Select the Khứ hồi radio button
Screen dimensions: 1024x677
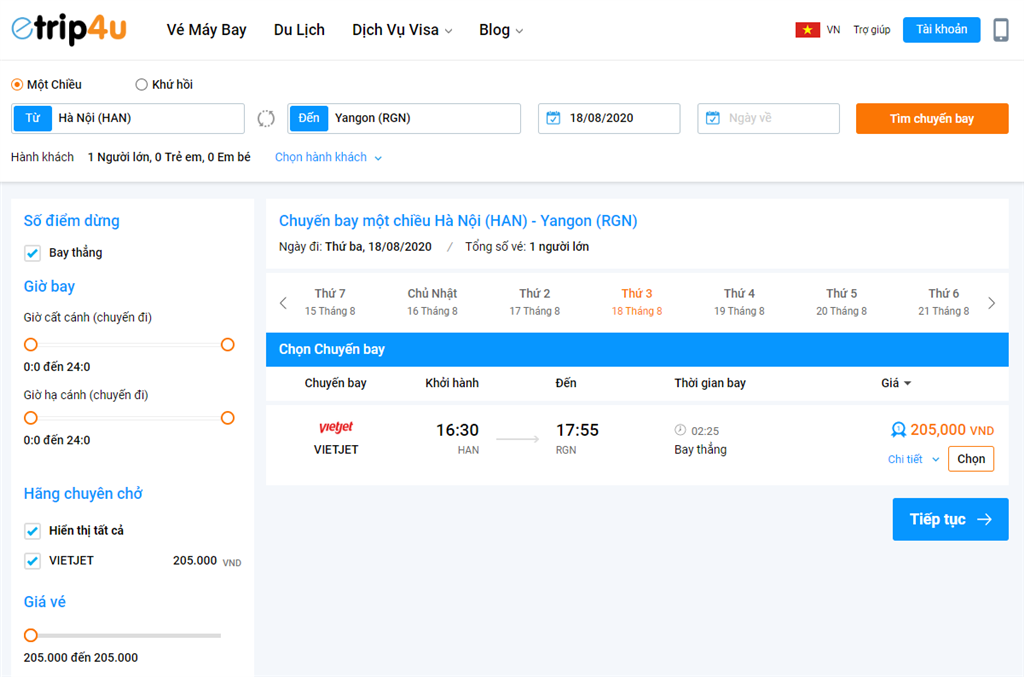[x=139, y=84]
